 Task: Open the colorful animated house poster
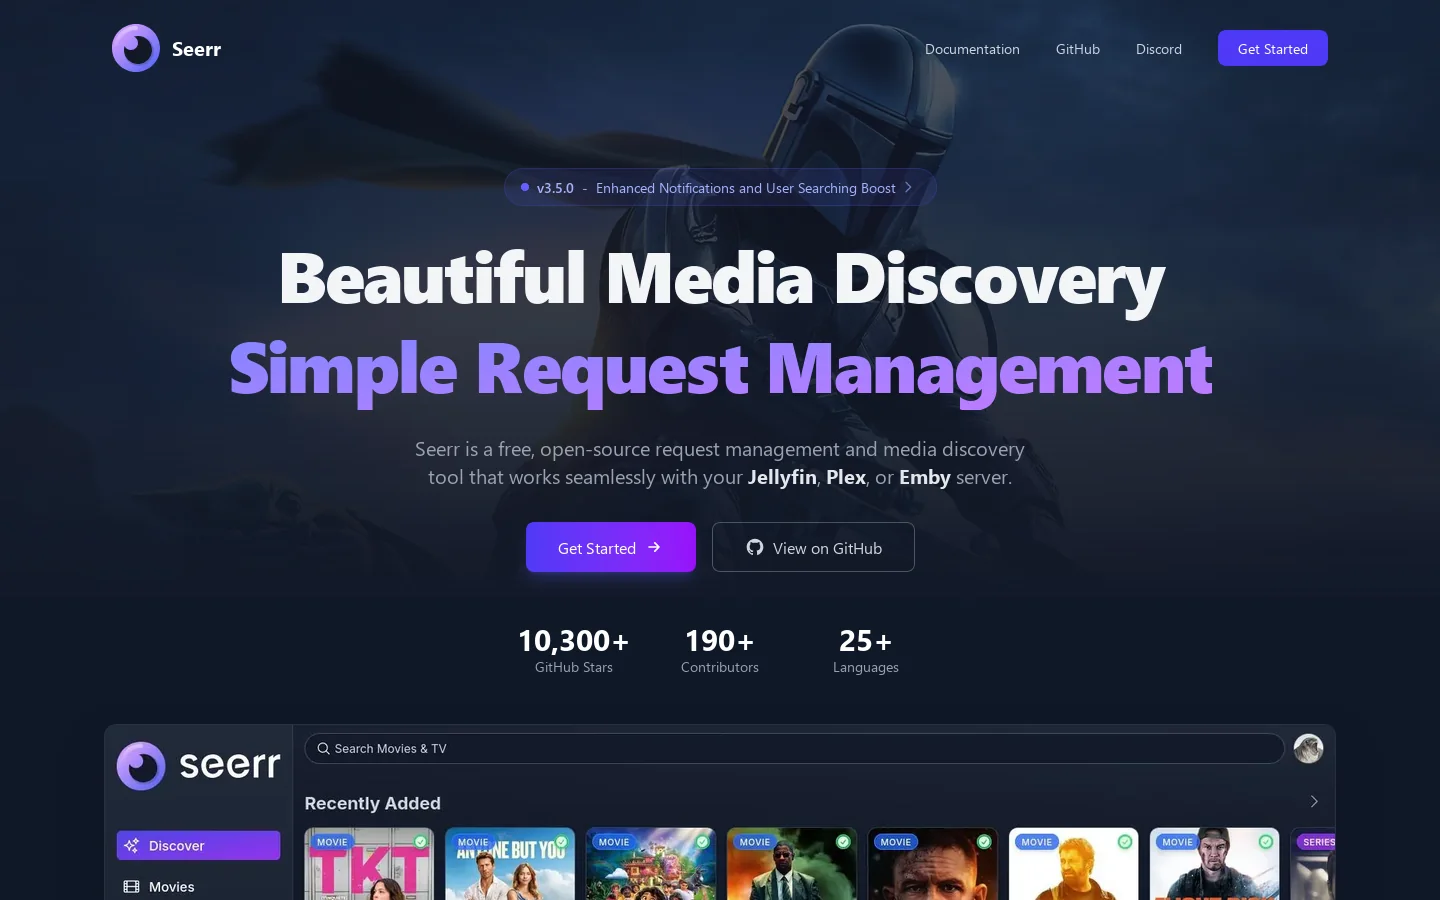pos(651,866)
